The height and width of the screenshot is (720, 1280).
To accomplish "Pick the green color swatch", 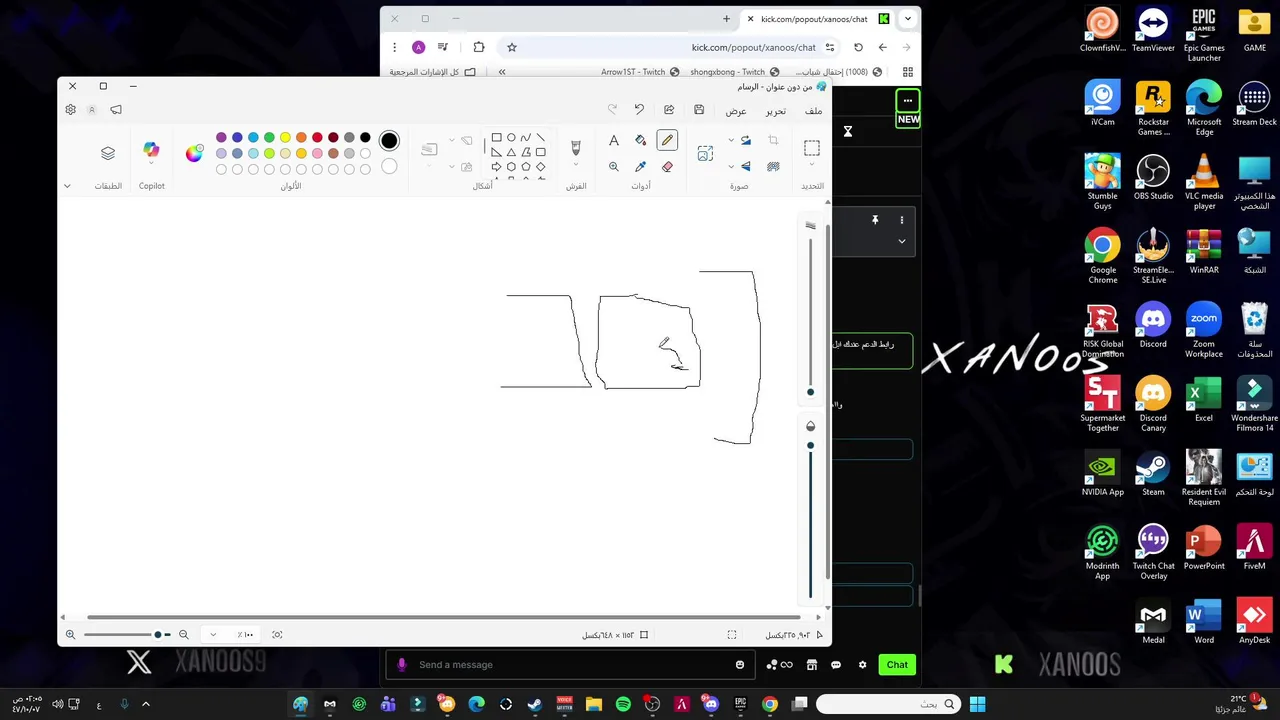I will pos(269,138).
